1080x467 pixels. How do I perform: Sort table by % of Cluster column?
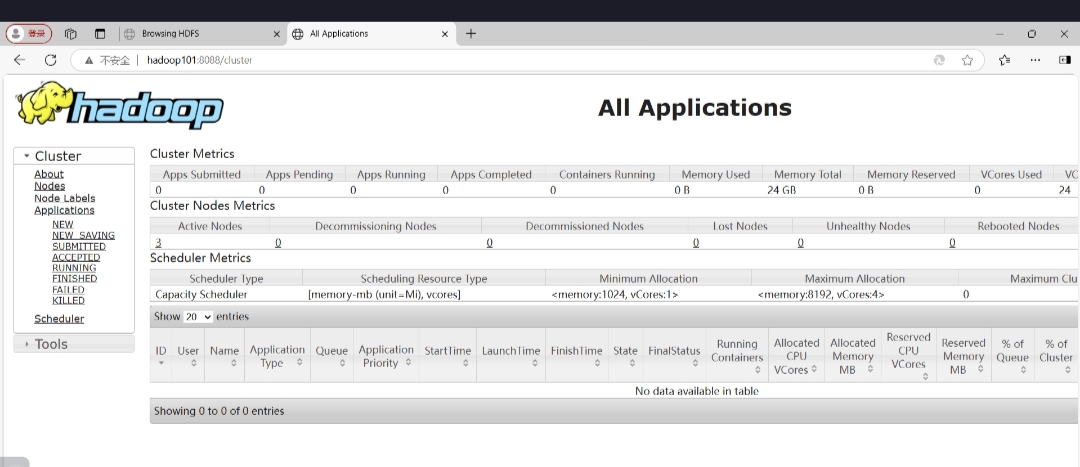tap(1056, 355)
